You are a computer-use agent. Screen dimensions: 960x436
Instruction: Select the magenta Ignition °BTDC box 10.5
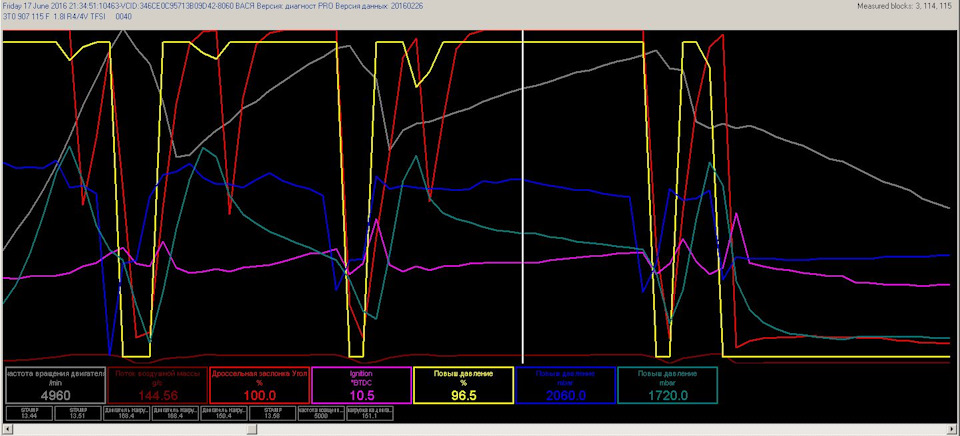coord(361,385)
